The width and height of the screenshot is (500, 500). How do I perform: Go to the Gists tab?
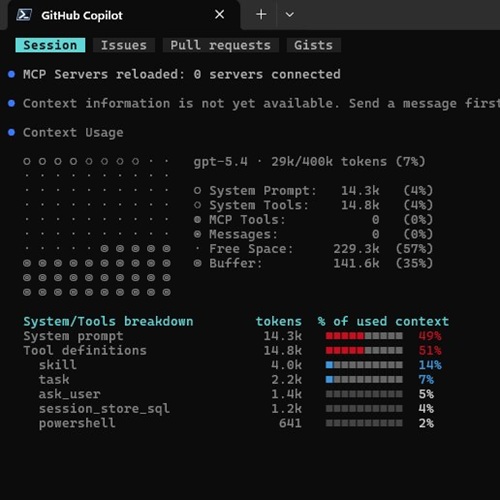click(313, 45)
